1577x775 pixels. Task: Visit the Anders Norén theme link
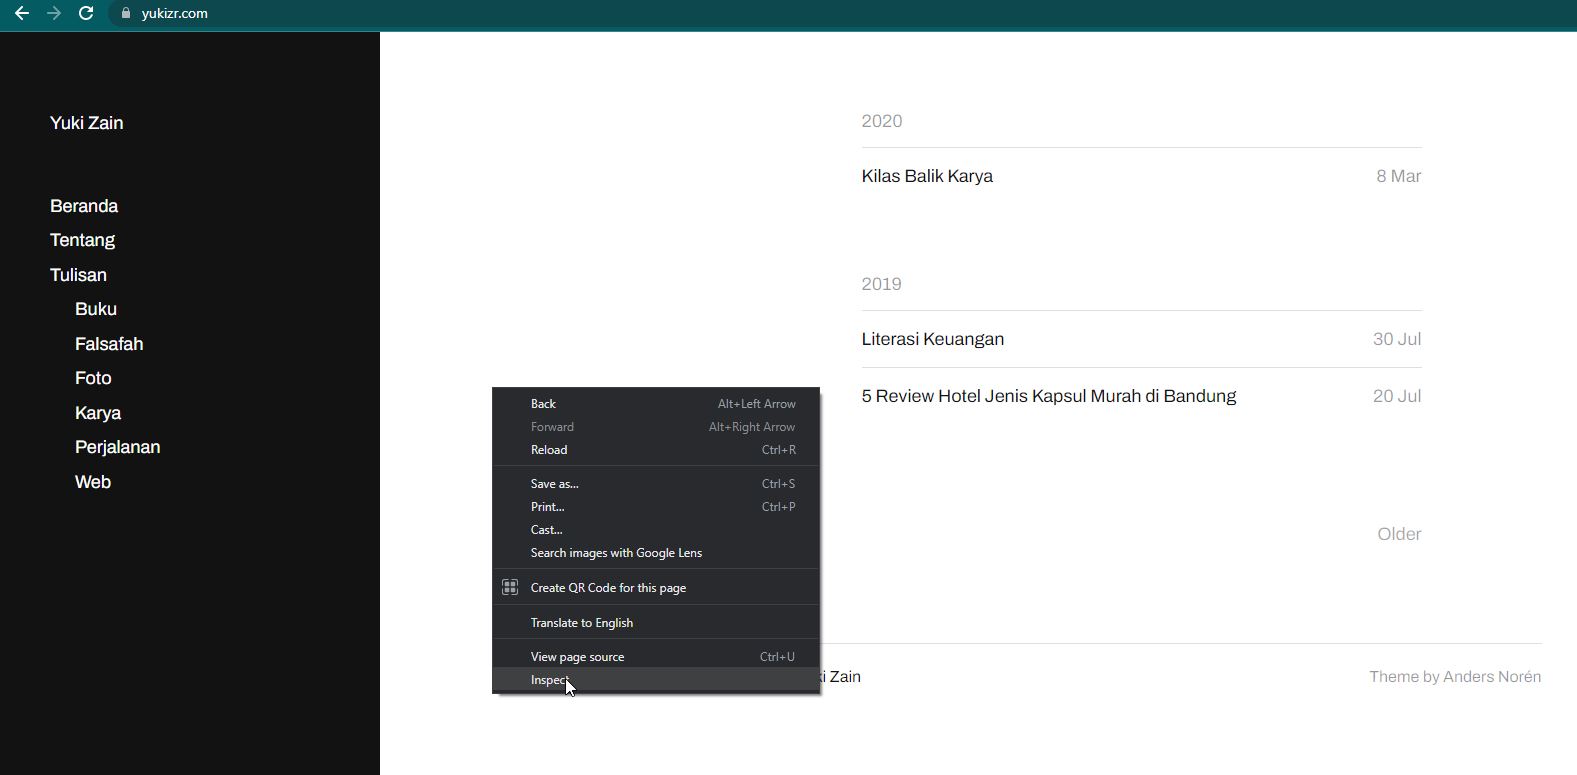pos(1491,677)
